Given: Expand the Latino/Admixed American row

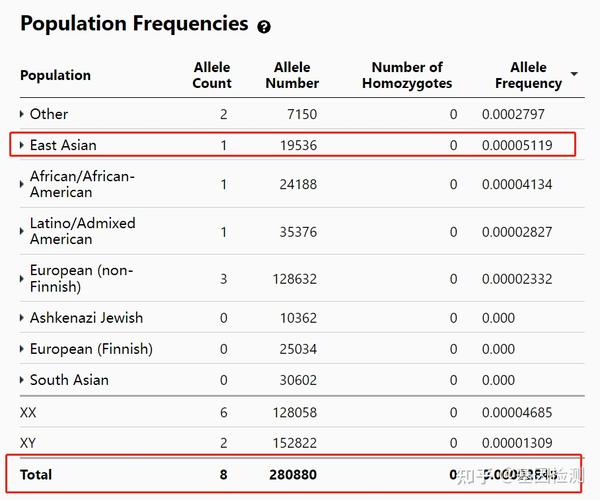Looking at the screenshot, I should point(22,232).
